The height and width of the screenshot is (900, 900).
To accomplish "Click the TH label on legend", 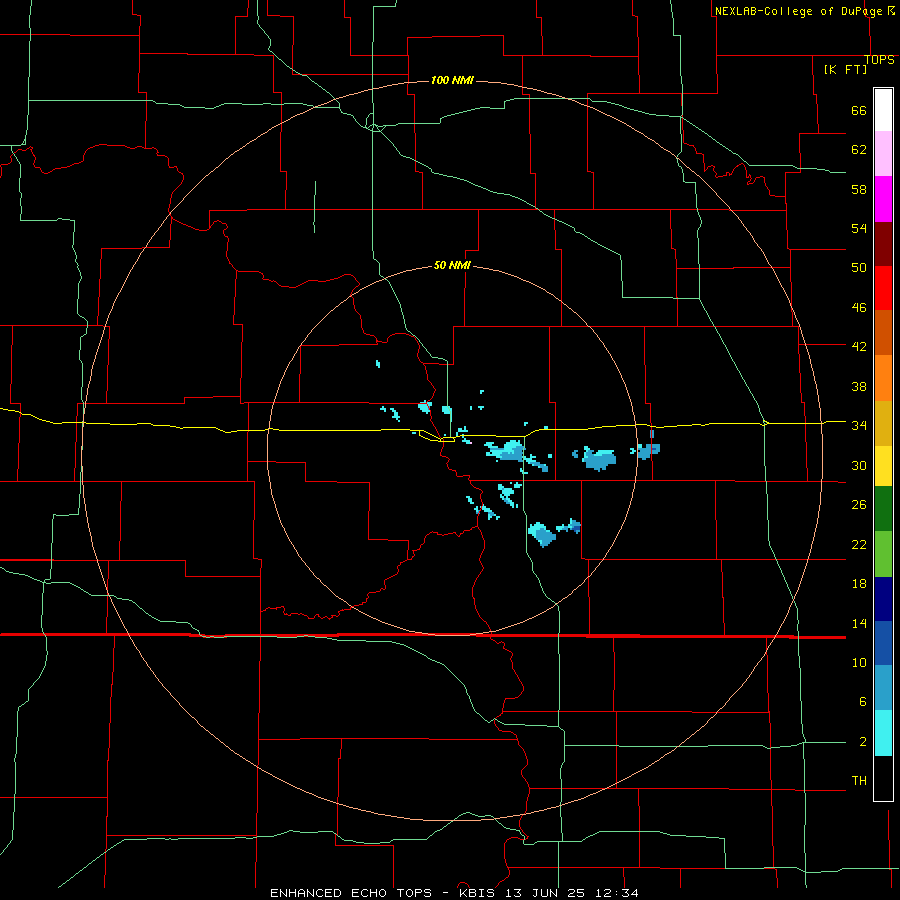I will 859,780.
